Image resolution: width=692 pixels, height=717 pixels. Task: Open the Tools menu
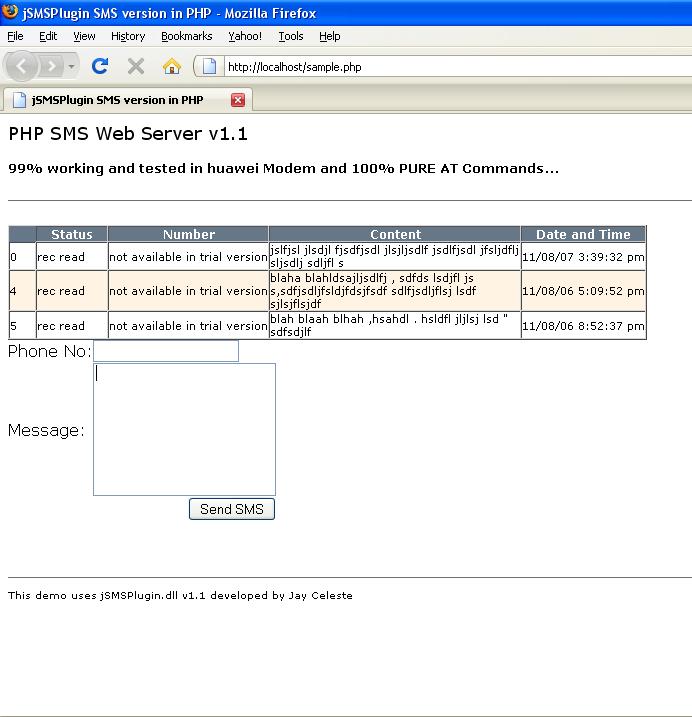(291, 36)
